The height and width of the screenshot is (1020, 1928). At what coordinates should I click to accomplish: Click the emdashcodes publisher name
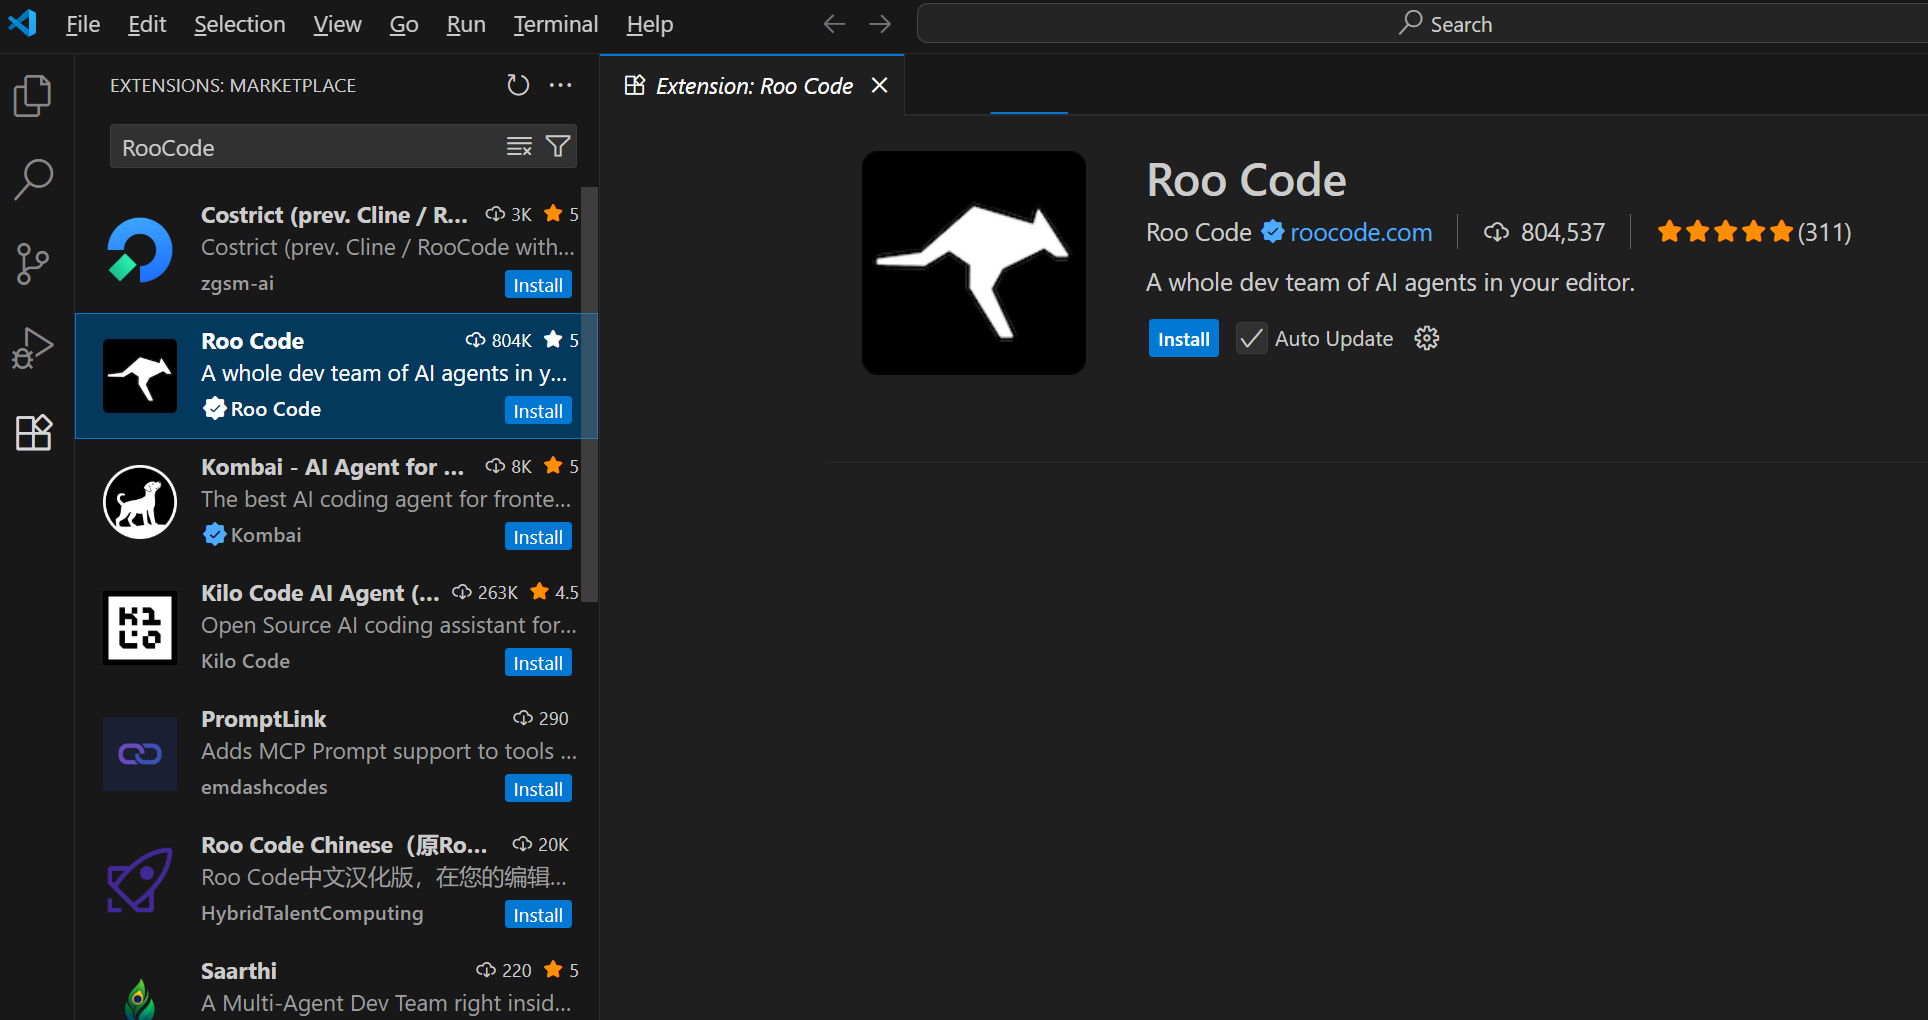(x=264, y=787)
